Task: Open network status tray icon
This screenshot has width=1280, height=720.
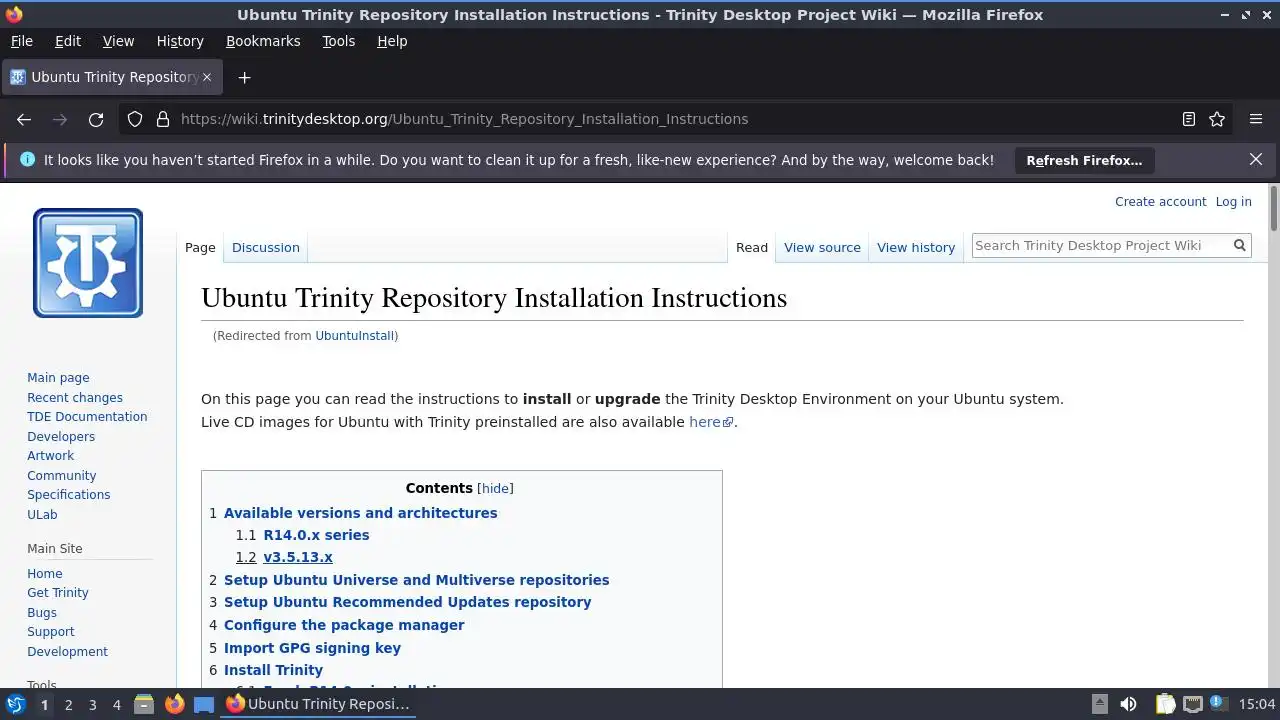Action: coord(1193,704)
